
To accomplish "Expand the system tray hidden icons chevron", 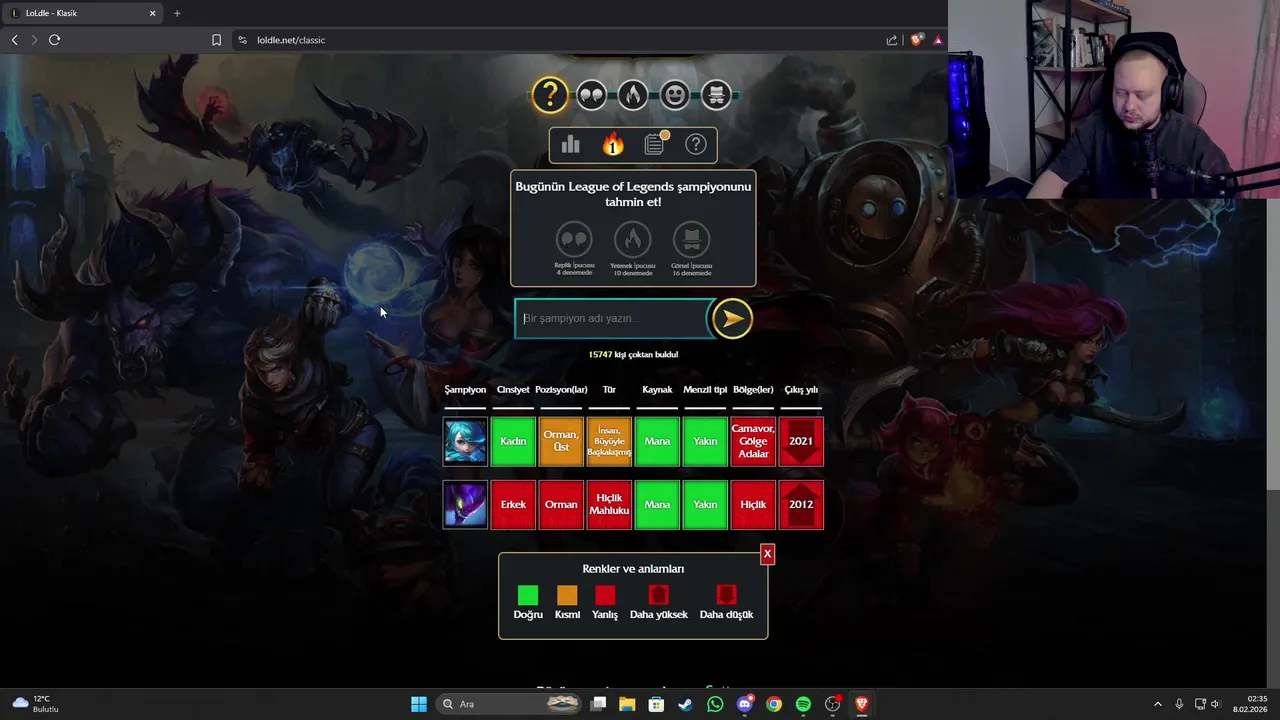I will [x=1158, y=704].
